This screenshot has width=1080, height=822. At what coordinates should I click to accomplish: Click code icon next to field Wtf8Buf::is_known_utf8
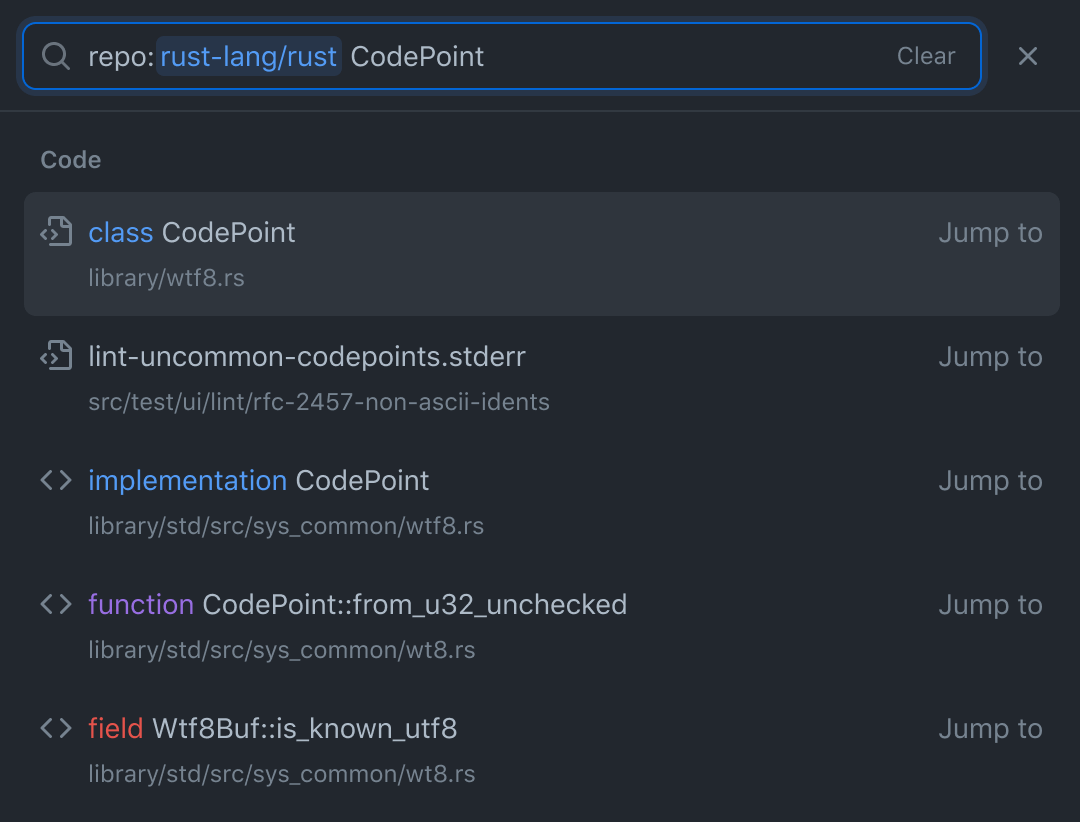[56, 729]
